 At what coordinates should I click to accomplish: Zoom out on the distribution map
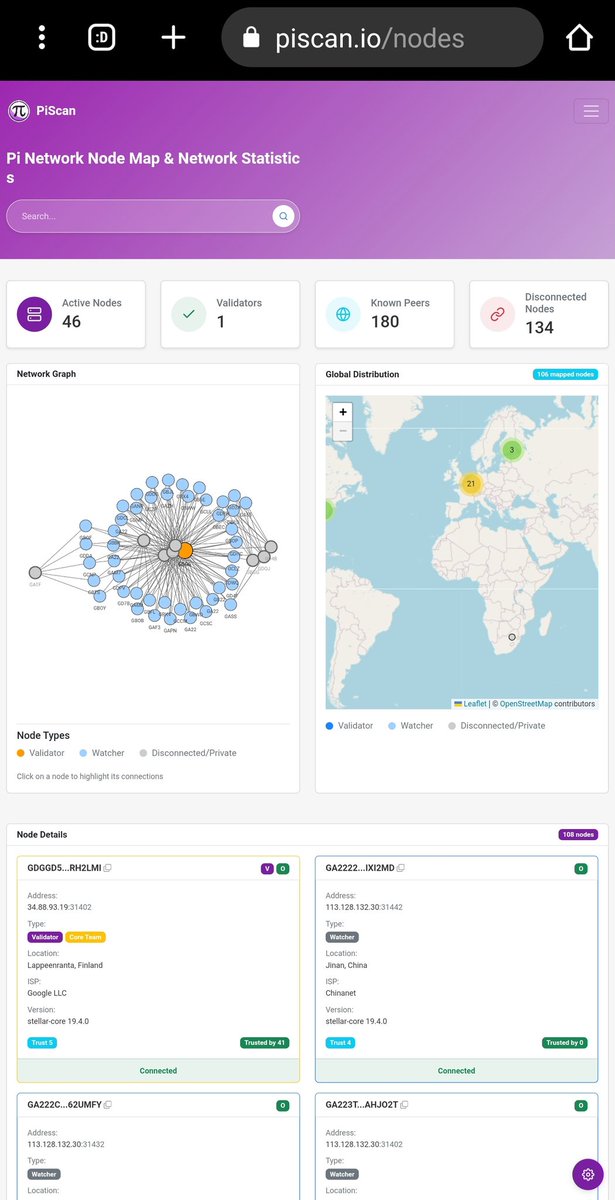(343, 431)
